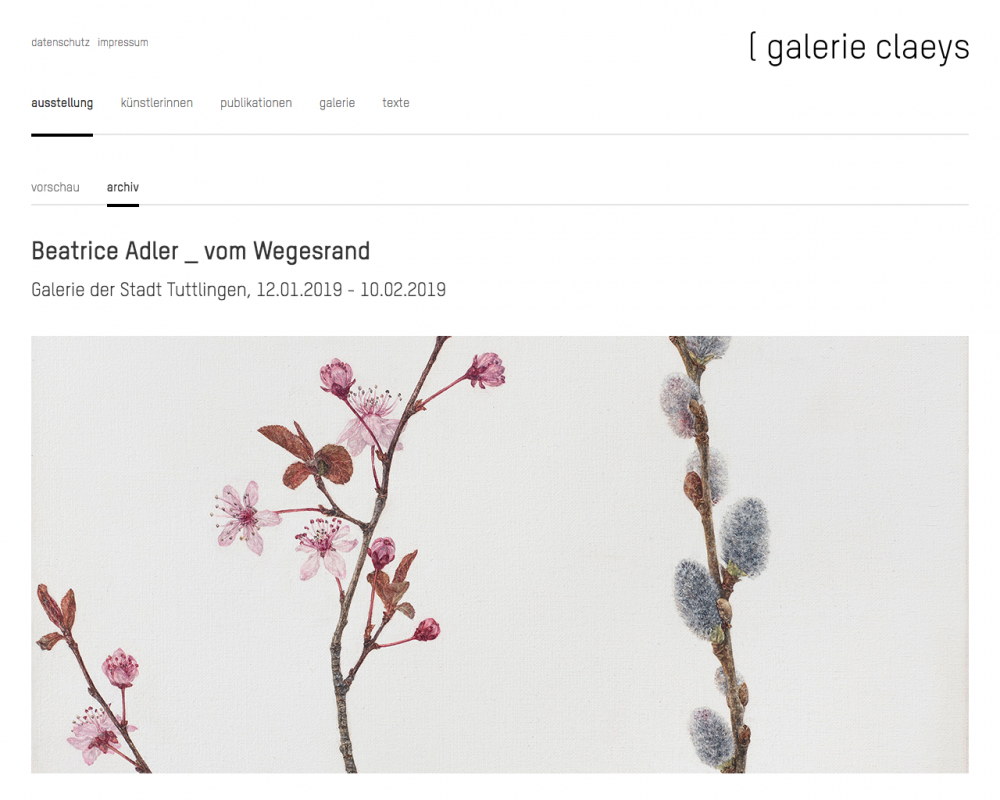The width and height of the screenshot is (1000, 800).
Task: Click the Beatrice Adler exhibition title
Action: [x=200, y=251]
